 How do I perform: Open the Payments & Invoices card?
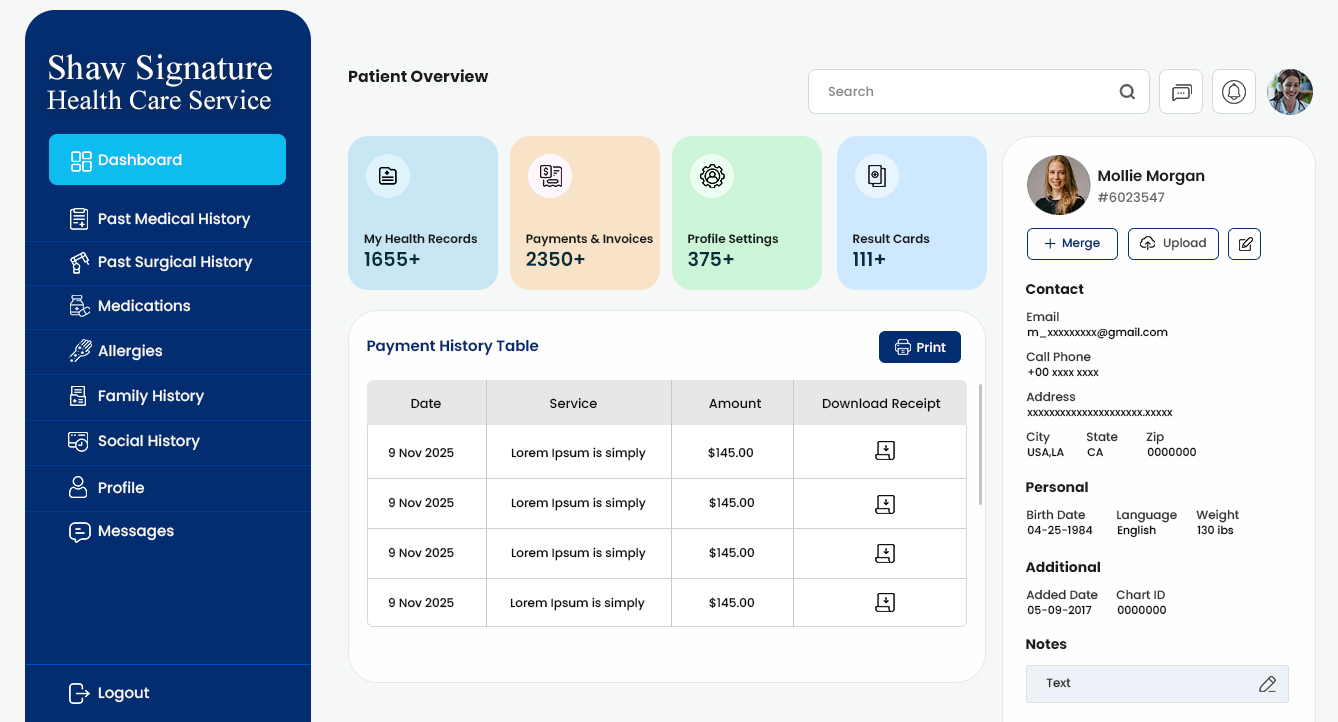(x=584, y=213)
